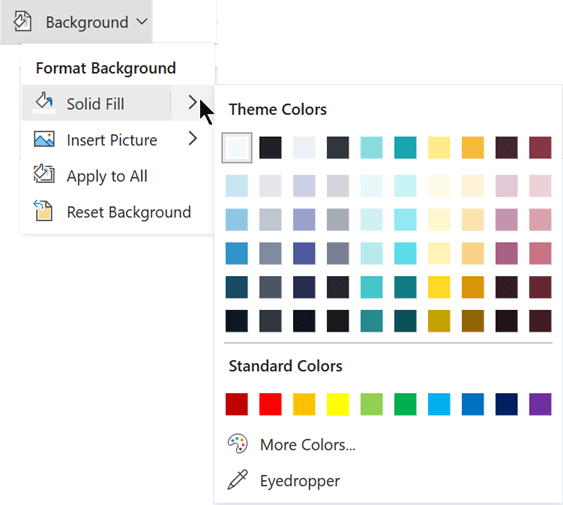
Task: Expand the Solid Fill submenu arrow
Action: [192, 103]
